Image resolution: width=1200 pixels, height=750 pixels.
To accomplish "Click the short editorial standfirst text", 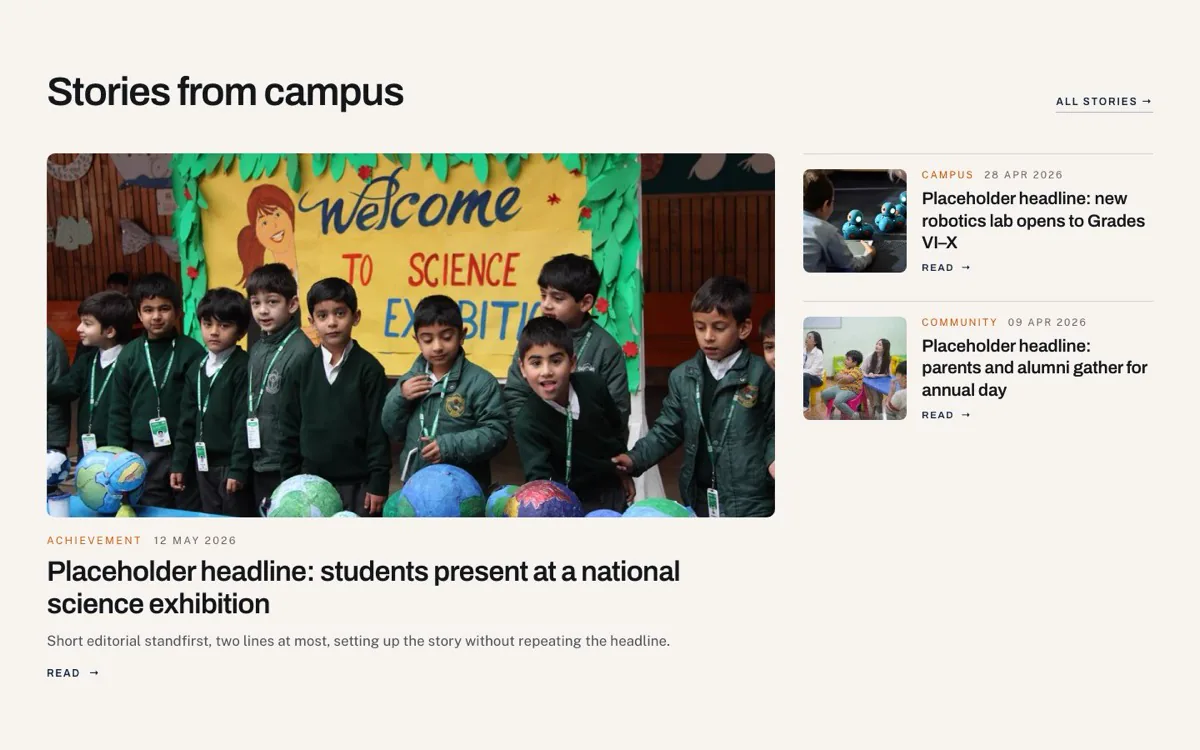I will [358, 641].
